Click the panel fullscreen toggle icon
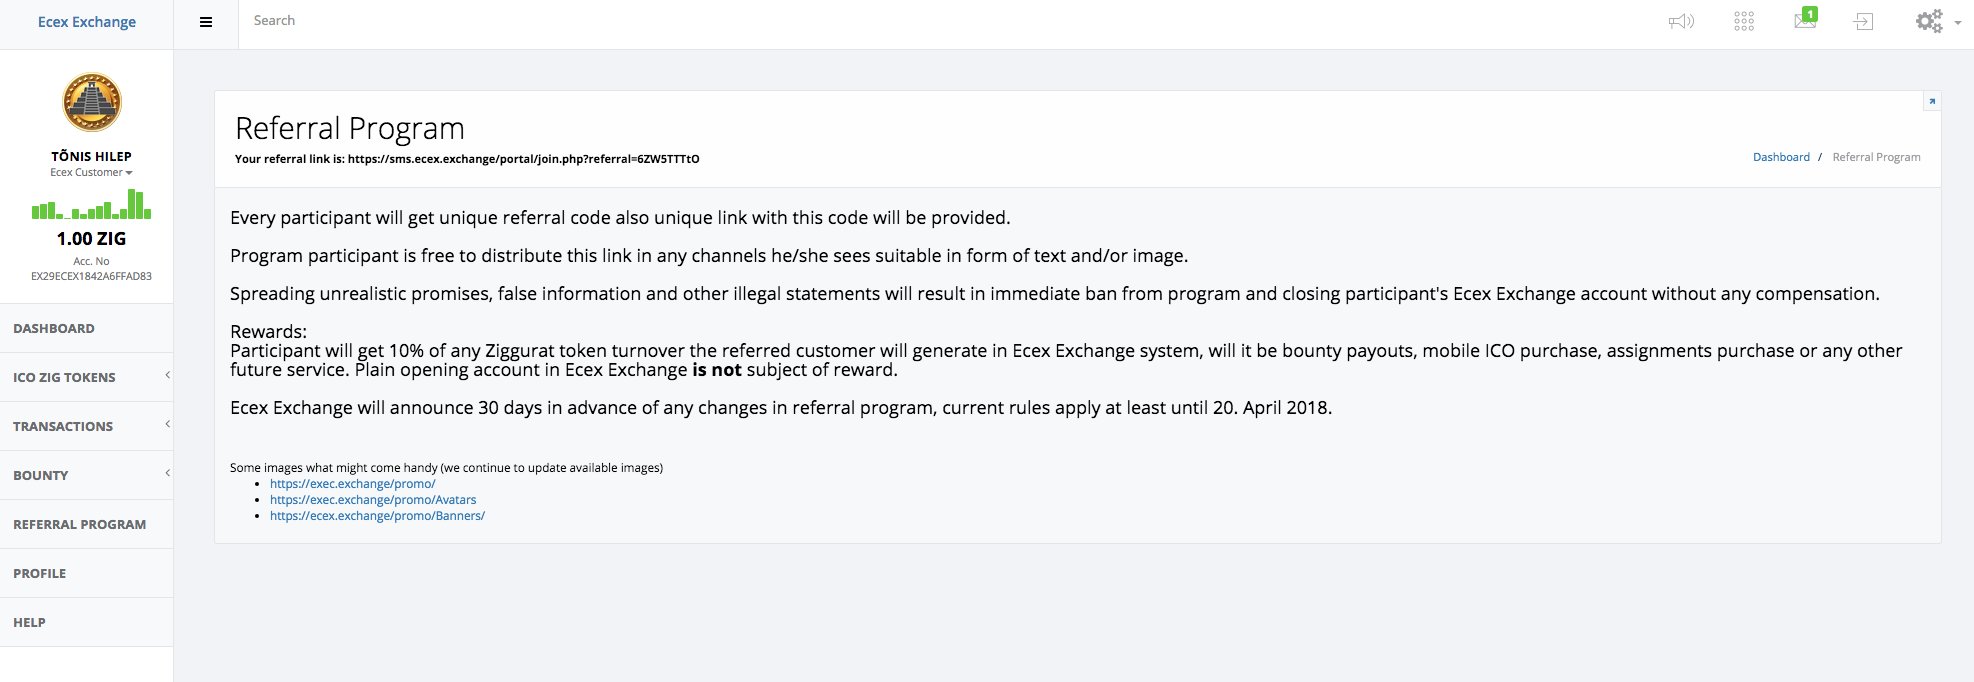The image size is (1974, 682). [1932, 101]
